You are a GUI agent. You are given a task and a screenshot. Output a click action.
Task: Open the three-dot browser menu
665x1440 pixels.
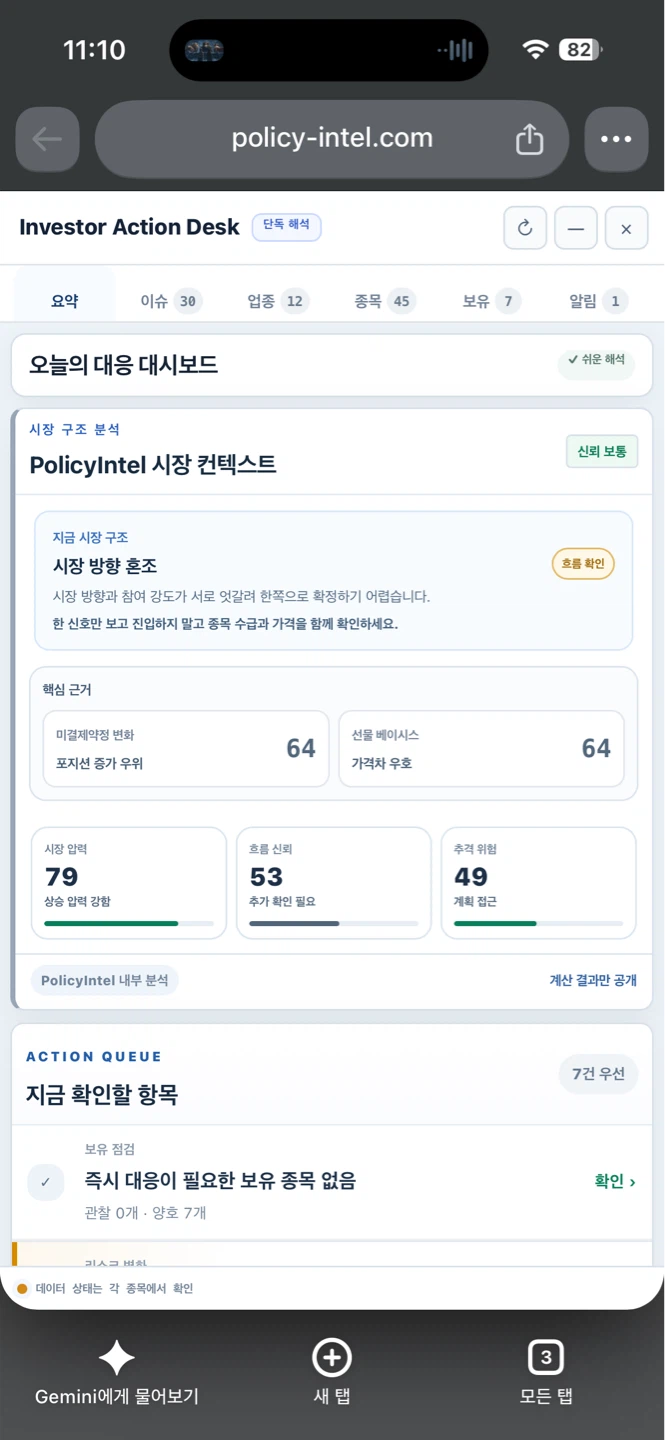pos(616,139)
